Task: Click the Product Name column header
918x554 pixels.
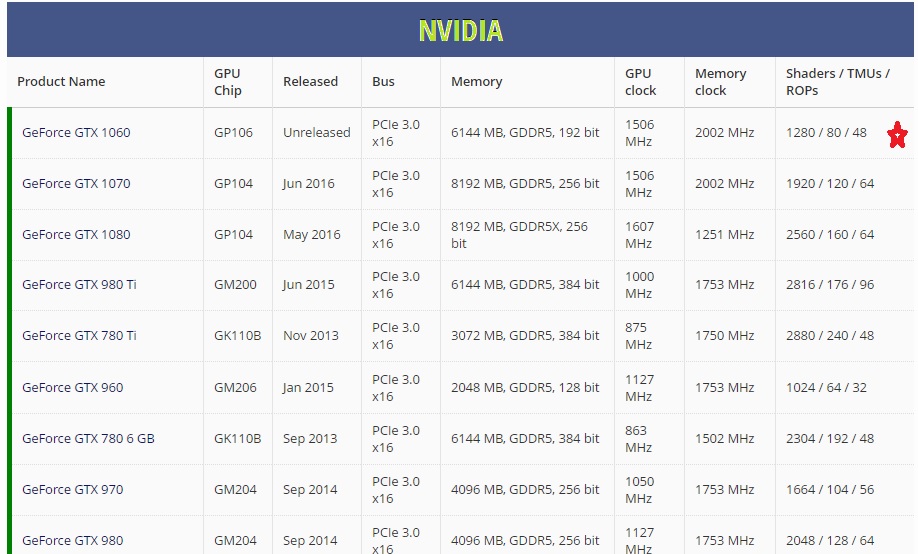Action: coord(61,81)
